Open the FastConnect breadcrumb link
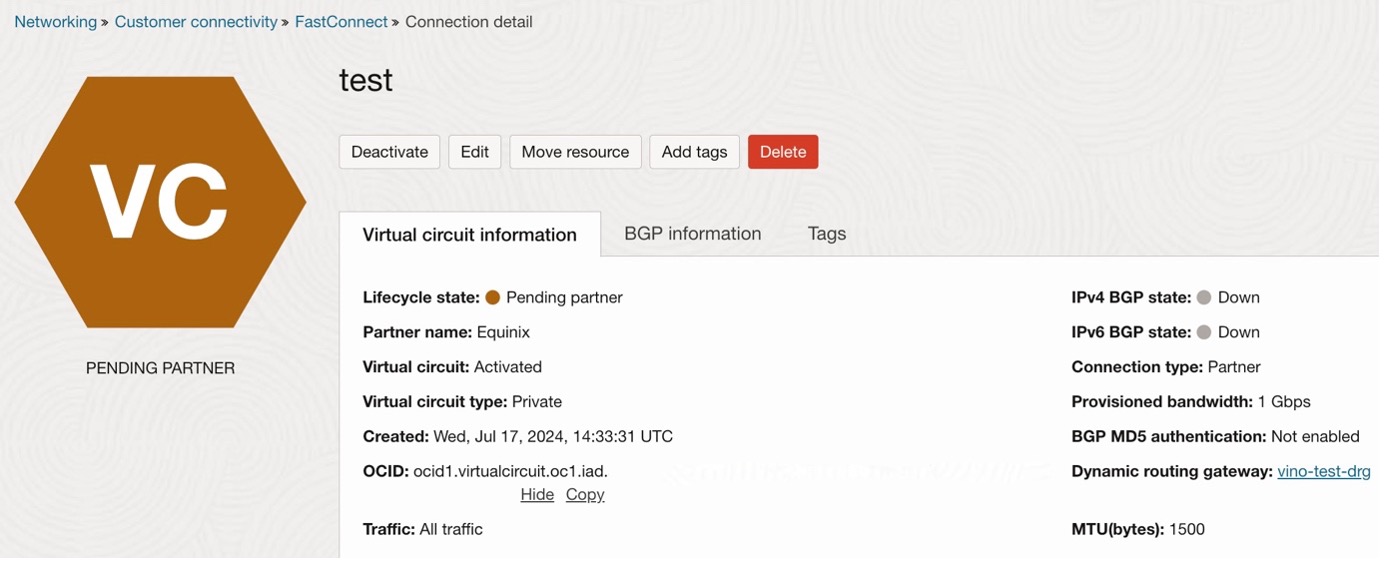The width and height of the screenshot is (1384, 562). [341, 22]
